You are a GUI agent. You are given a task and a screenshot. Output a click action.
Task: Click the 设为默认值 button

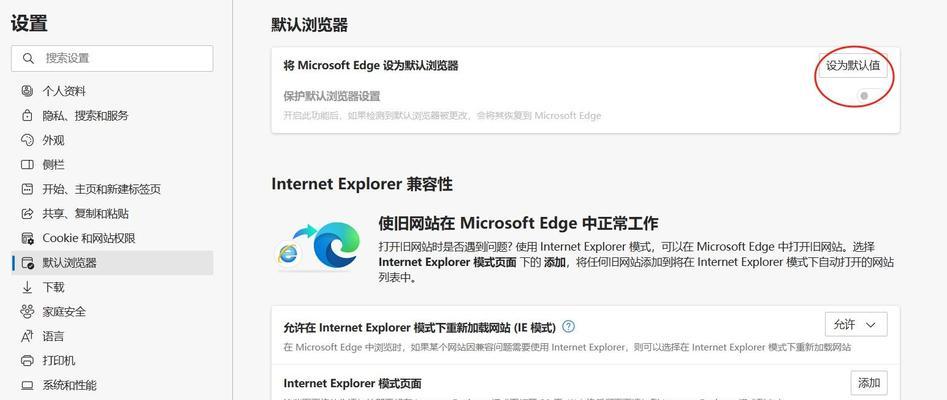click(853, 66)
